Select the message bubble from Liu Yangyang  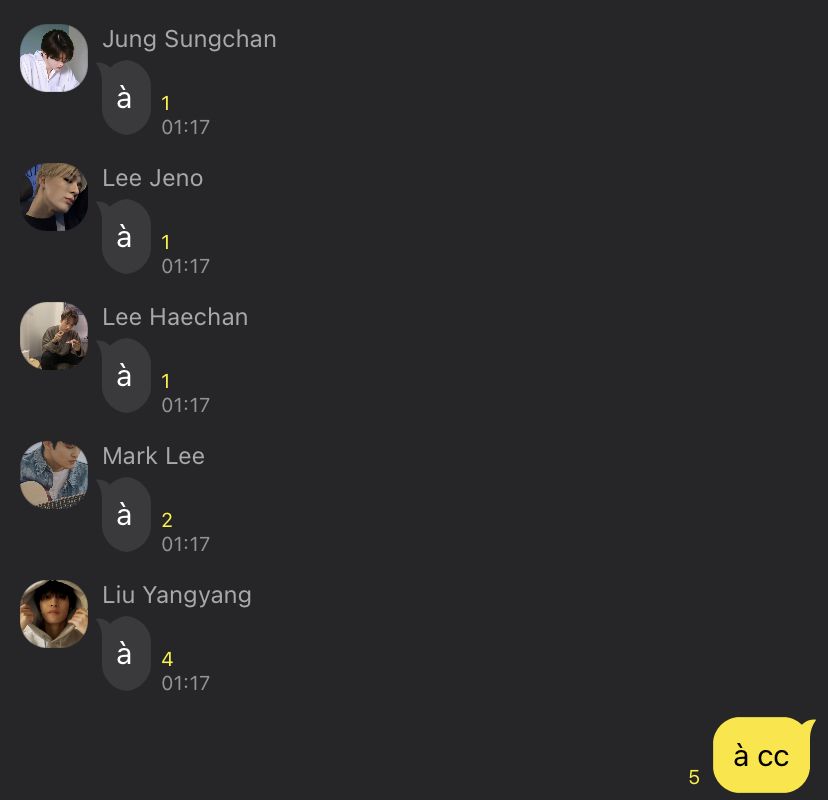125,653
